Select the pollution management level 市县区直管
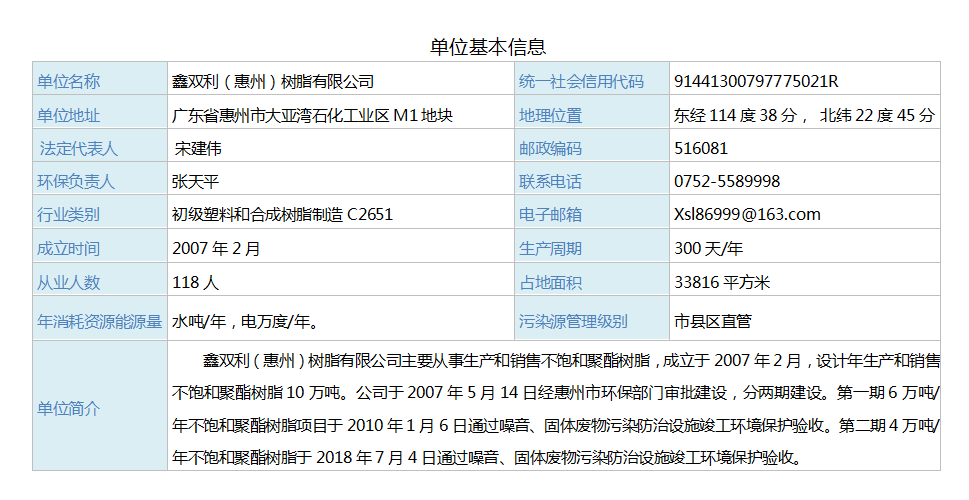969x500 pixels. (x=713, y=322)
